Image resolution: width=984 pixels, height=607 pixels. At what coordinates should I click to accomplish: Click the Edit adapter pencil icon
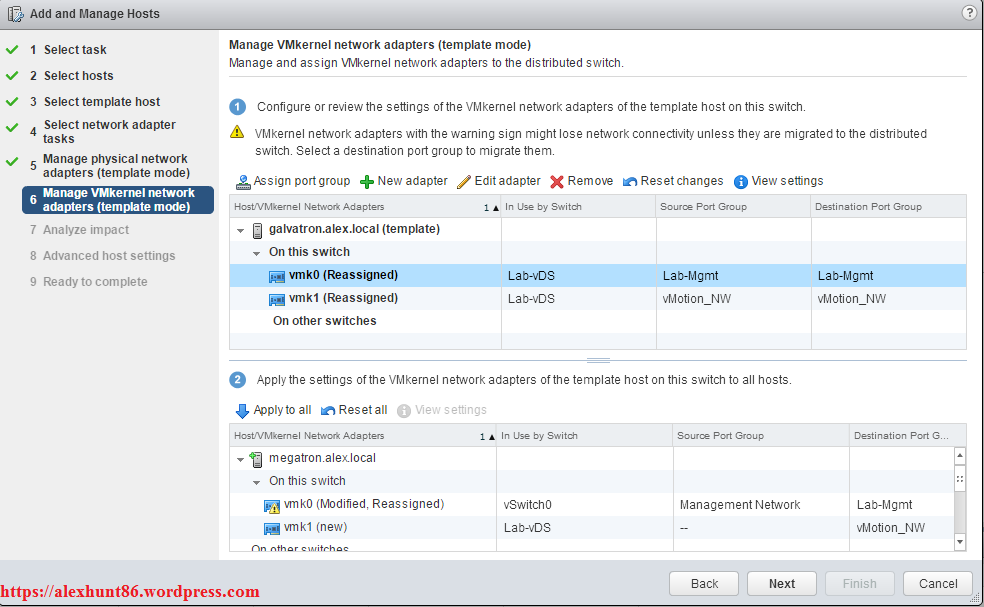(x=464, y=182)
